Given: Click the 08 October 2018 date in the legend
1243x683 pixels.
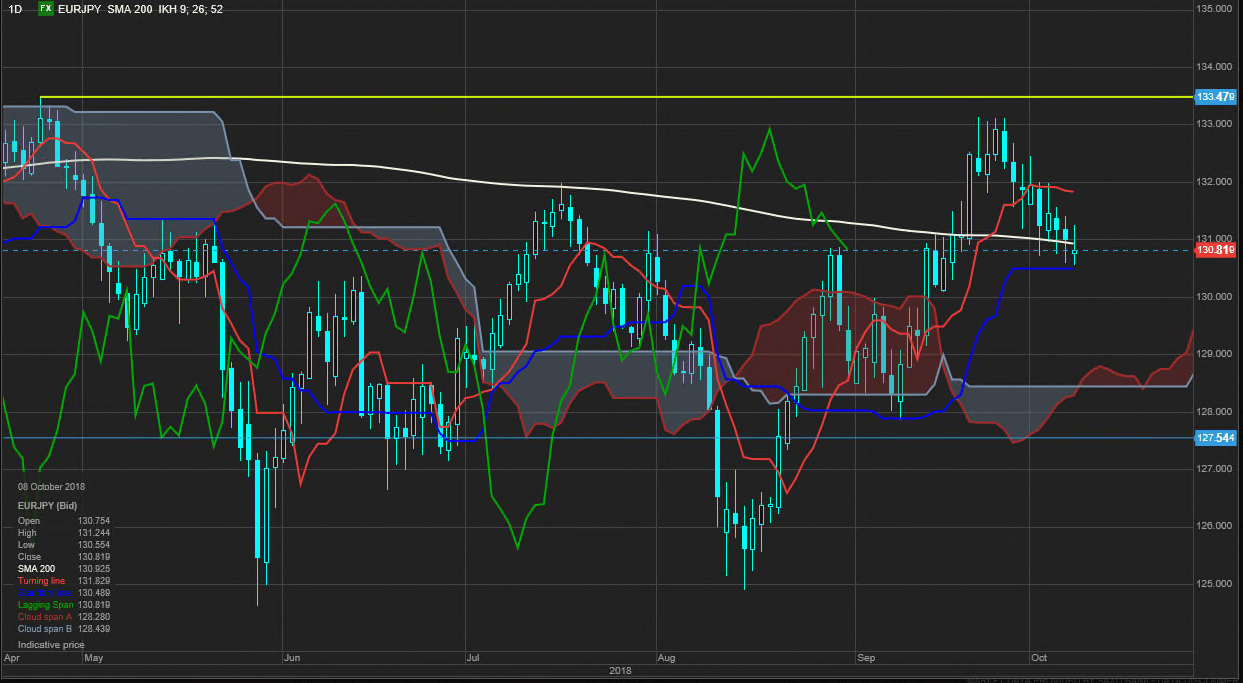Looking at the screenshot, I should (51, 487).
